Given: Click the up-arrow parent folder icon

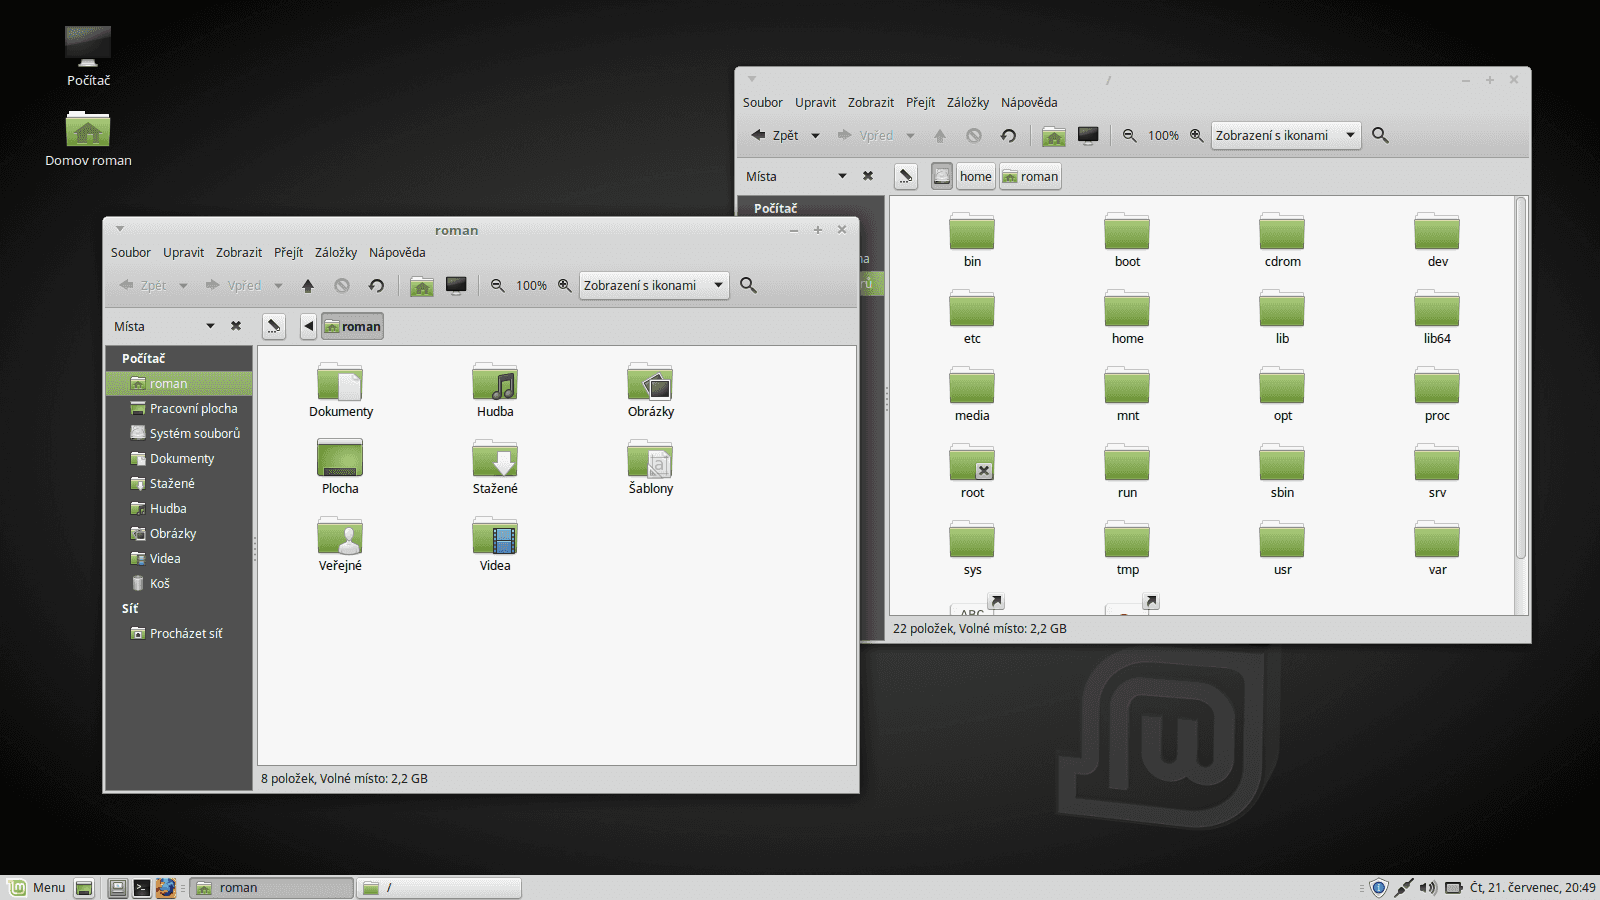Looking at the screenshot, I should (308, 285).
